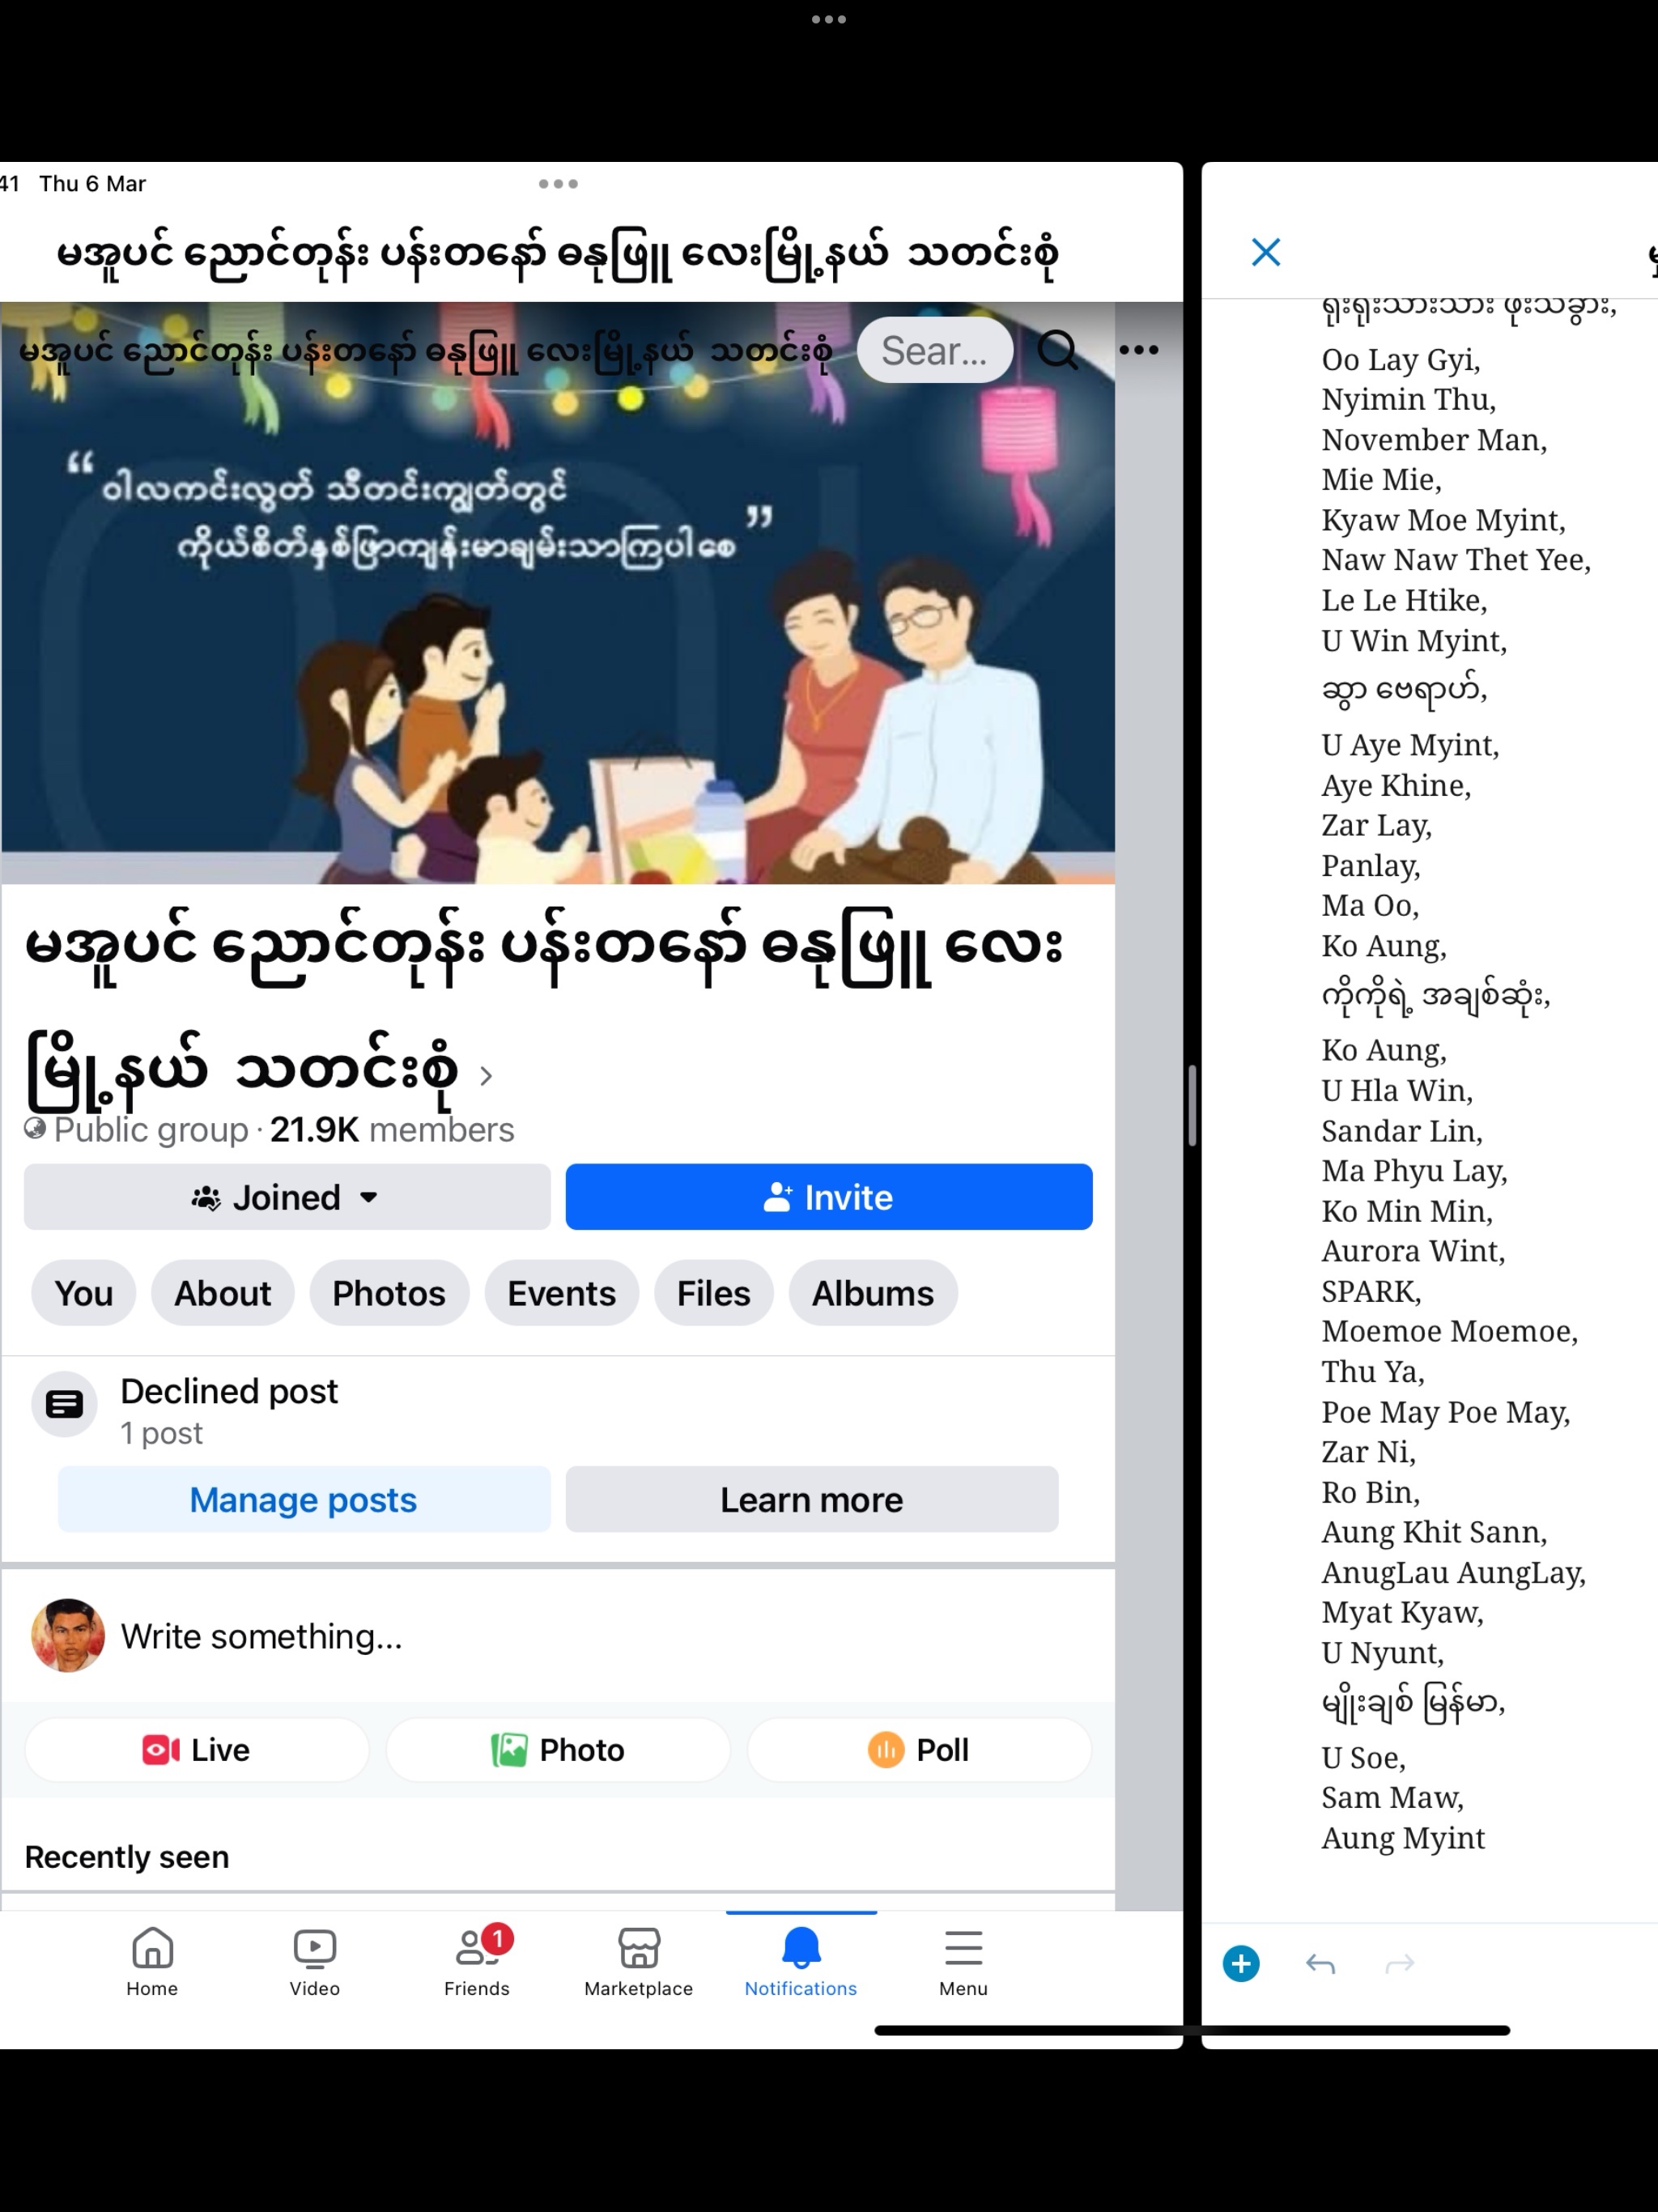Image resolution: width=1658 pixels, height=2212 pixels.
Task: Open group details via chevron beside title
Action: click(486, 1076)
